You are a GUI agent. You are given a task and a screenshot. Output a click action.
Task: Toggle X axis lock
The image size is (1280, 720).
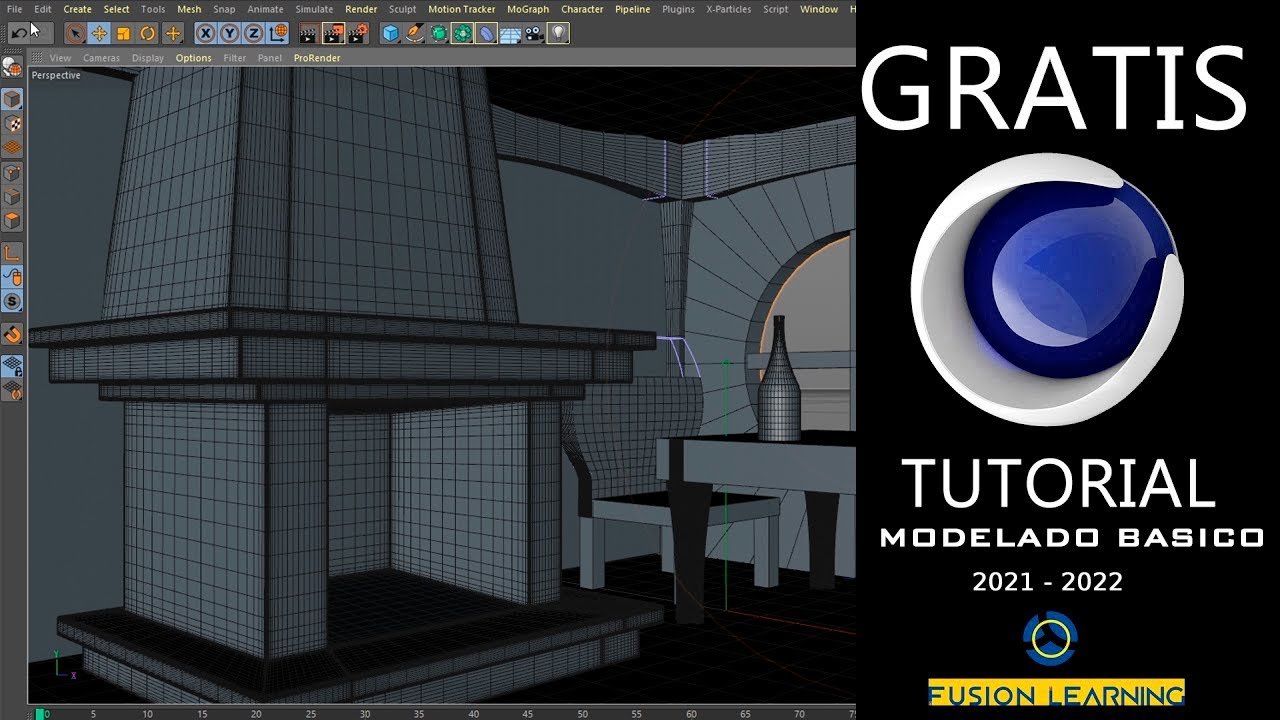[x=205, y=33]
